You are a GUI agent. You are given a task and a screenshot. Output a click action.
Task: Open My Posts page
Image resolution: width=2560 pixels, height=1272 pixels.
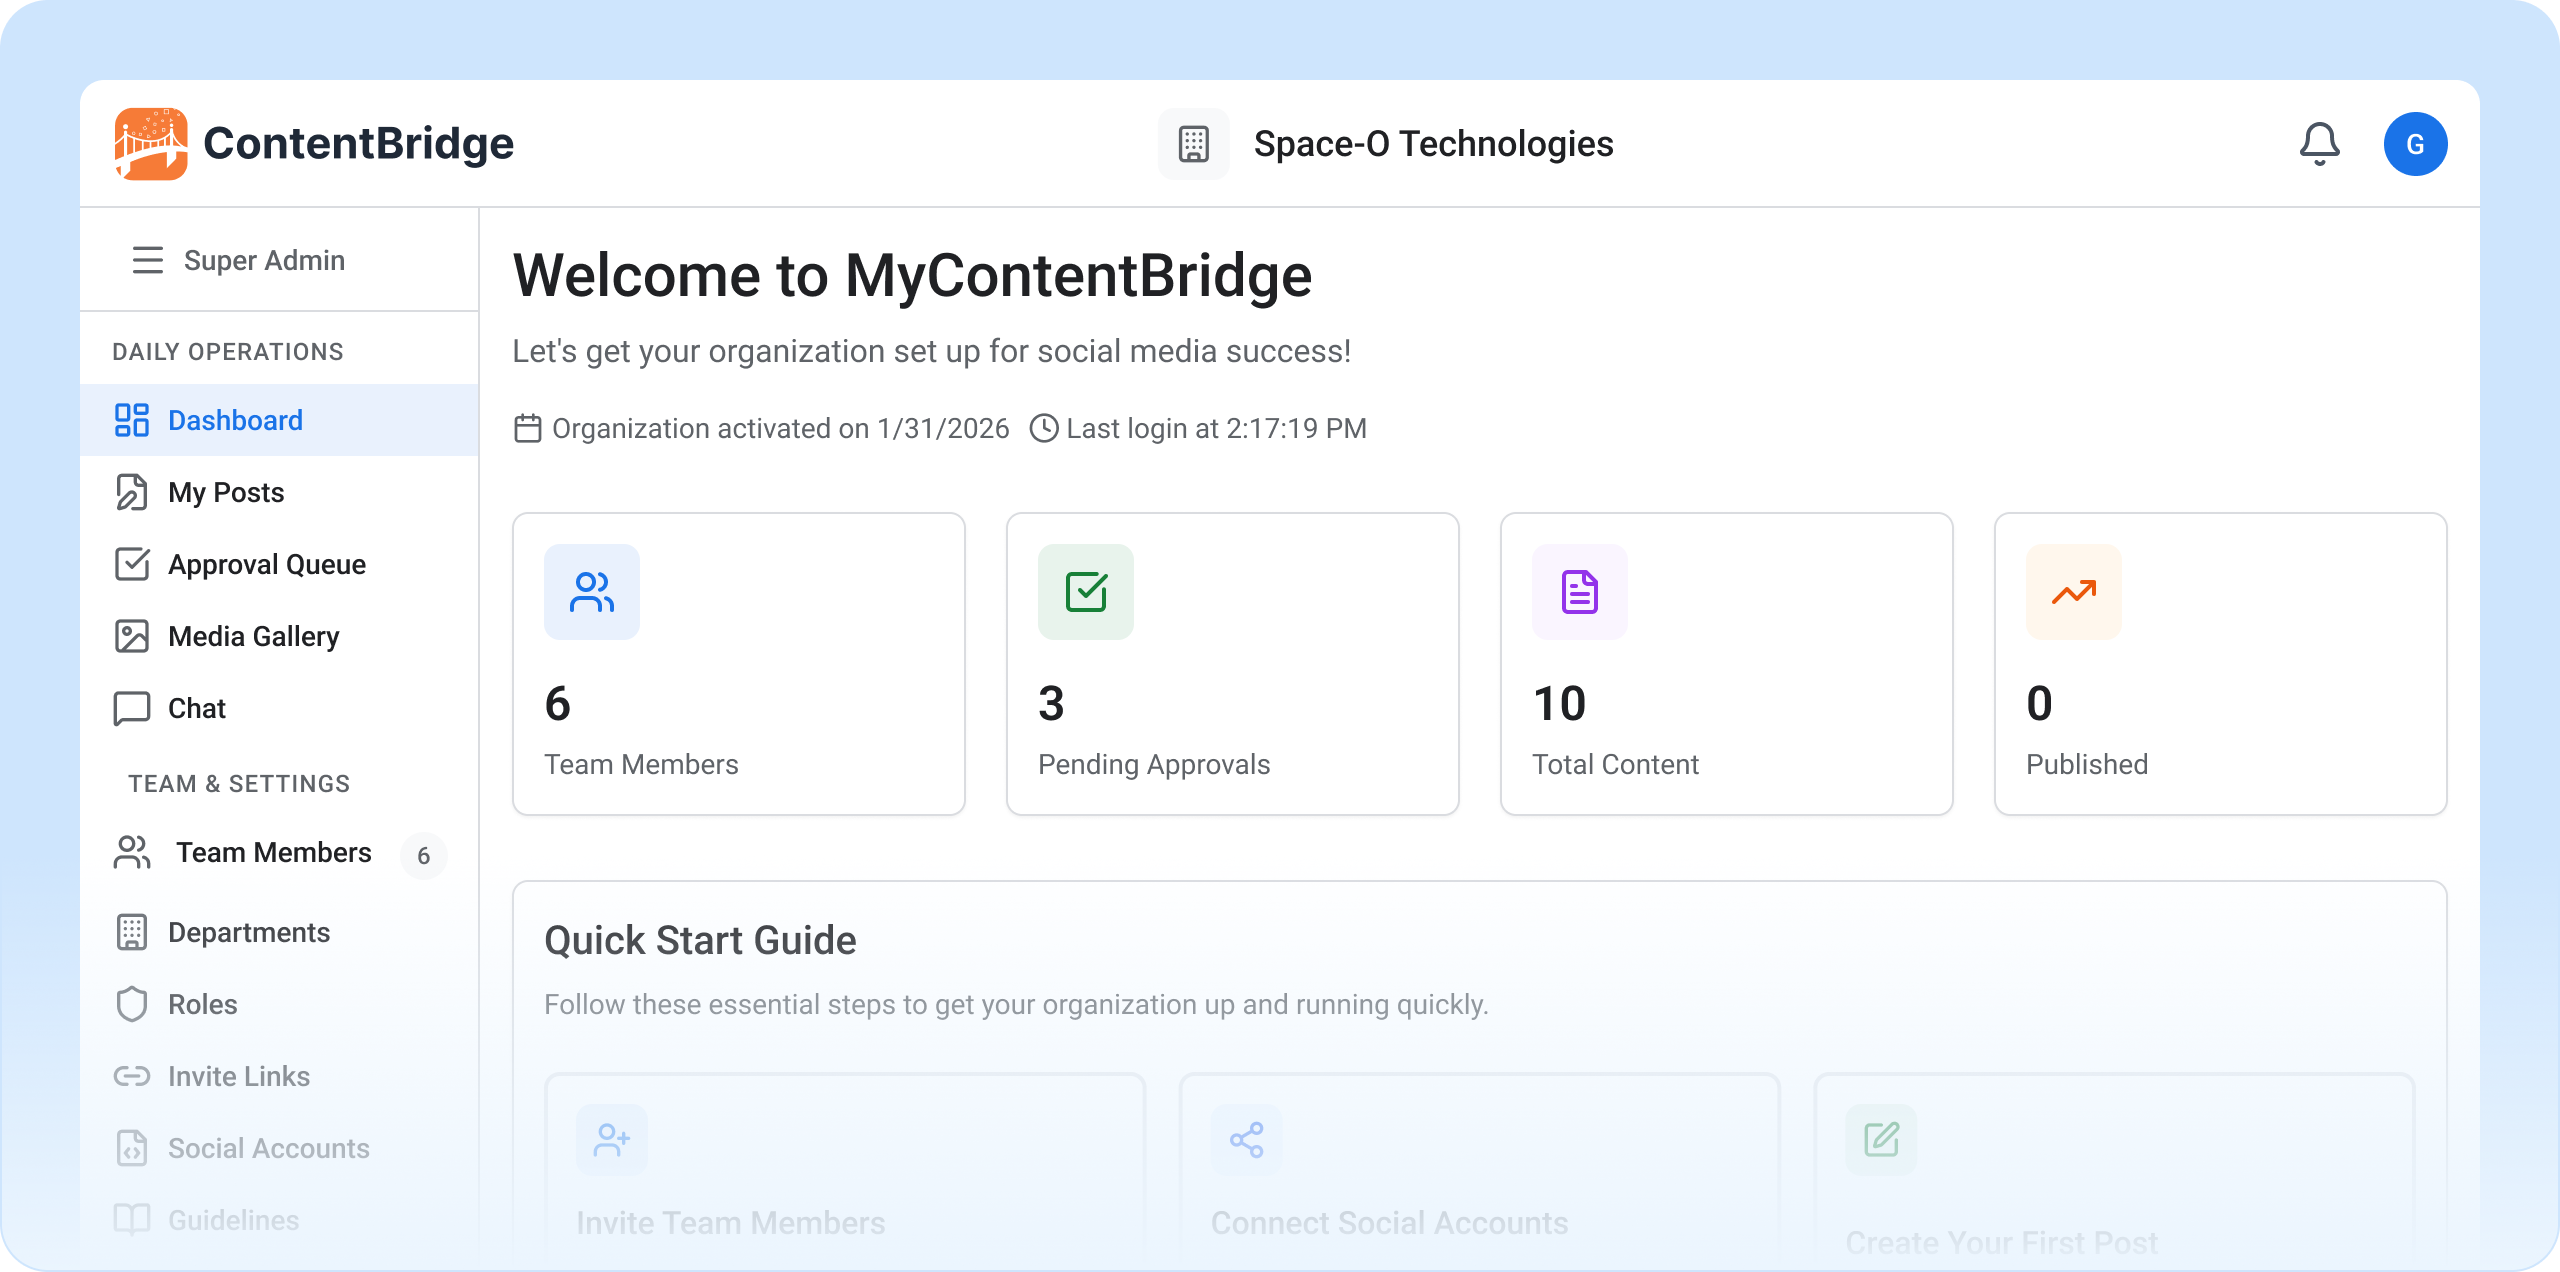point(226,492)
